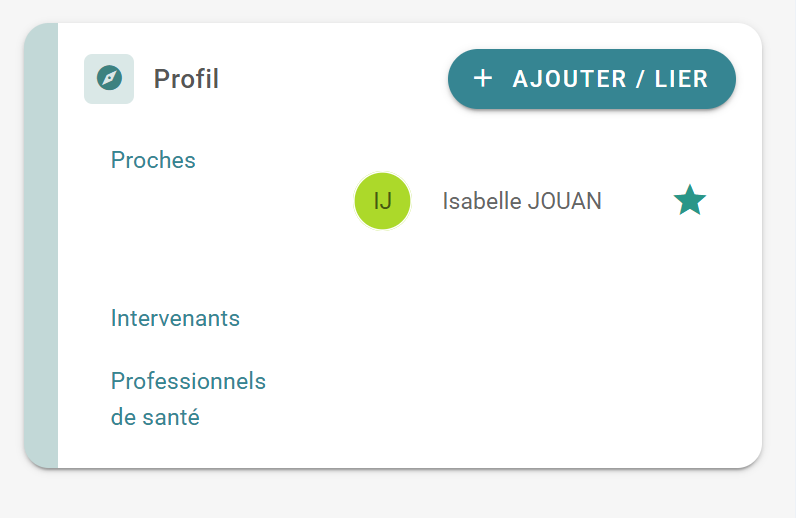Click the compass icon beside Profil
796x518 pixels.
[109, 78]
